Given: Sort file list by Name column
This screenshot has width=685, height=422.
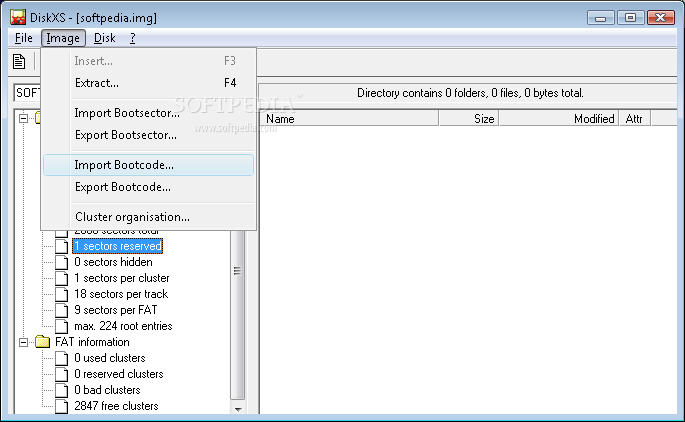Looking at the screenshot, I should (x=349, y=118).
